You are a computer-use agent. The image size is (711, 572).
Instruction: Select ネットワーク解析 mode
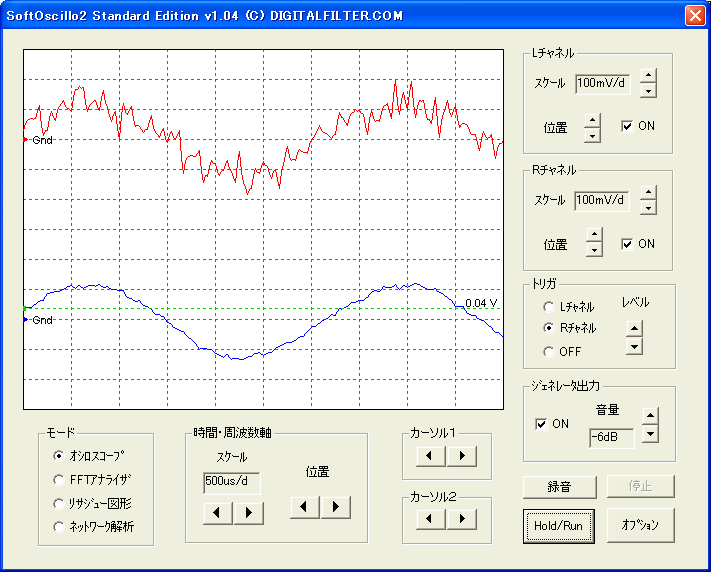pos(58,527)
